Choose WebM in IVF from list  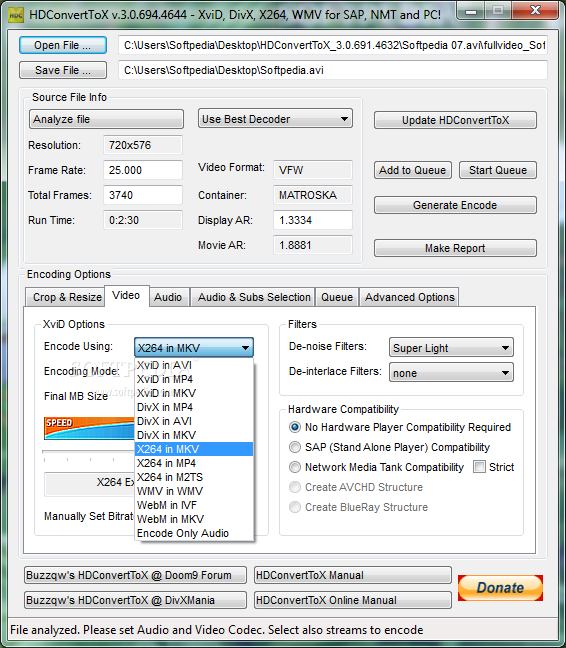194,505
